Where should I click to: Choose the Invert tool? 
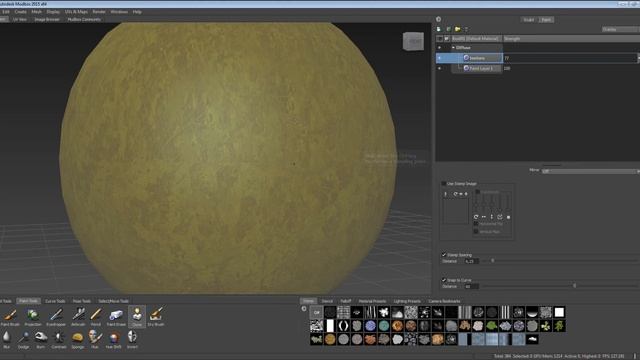(x=132, y=340)
